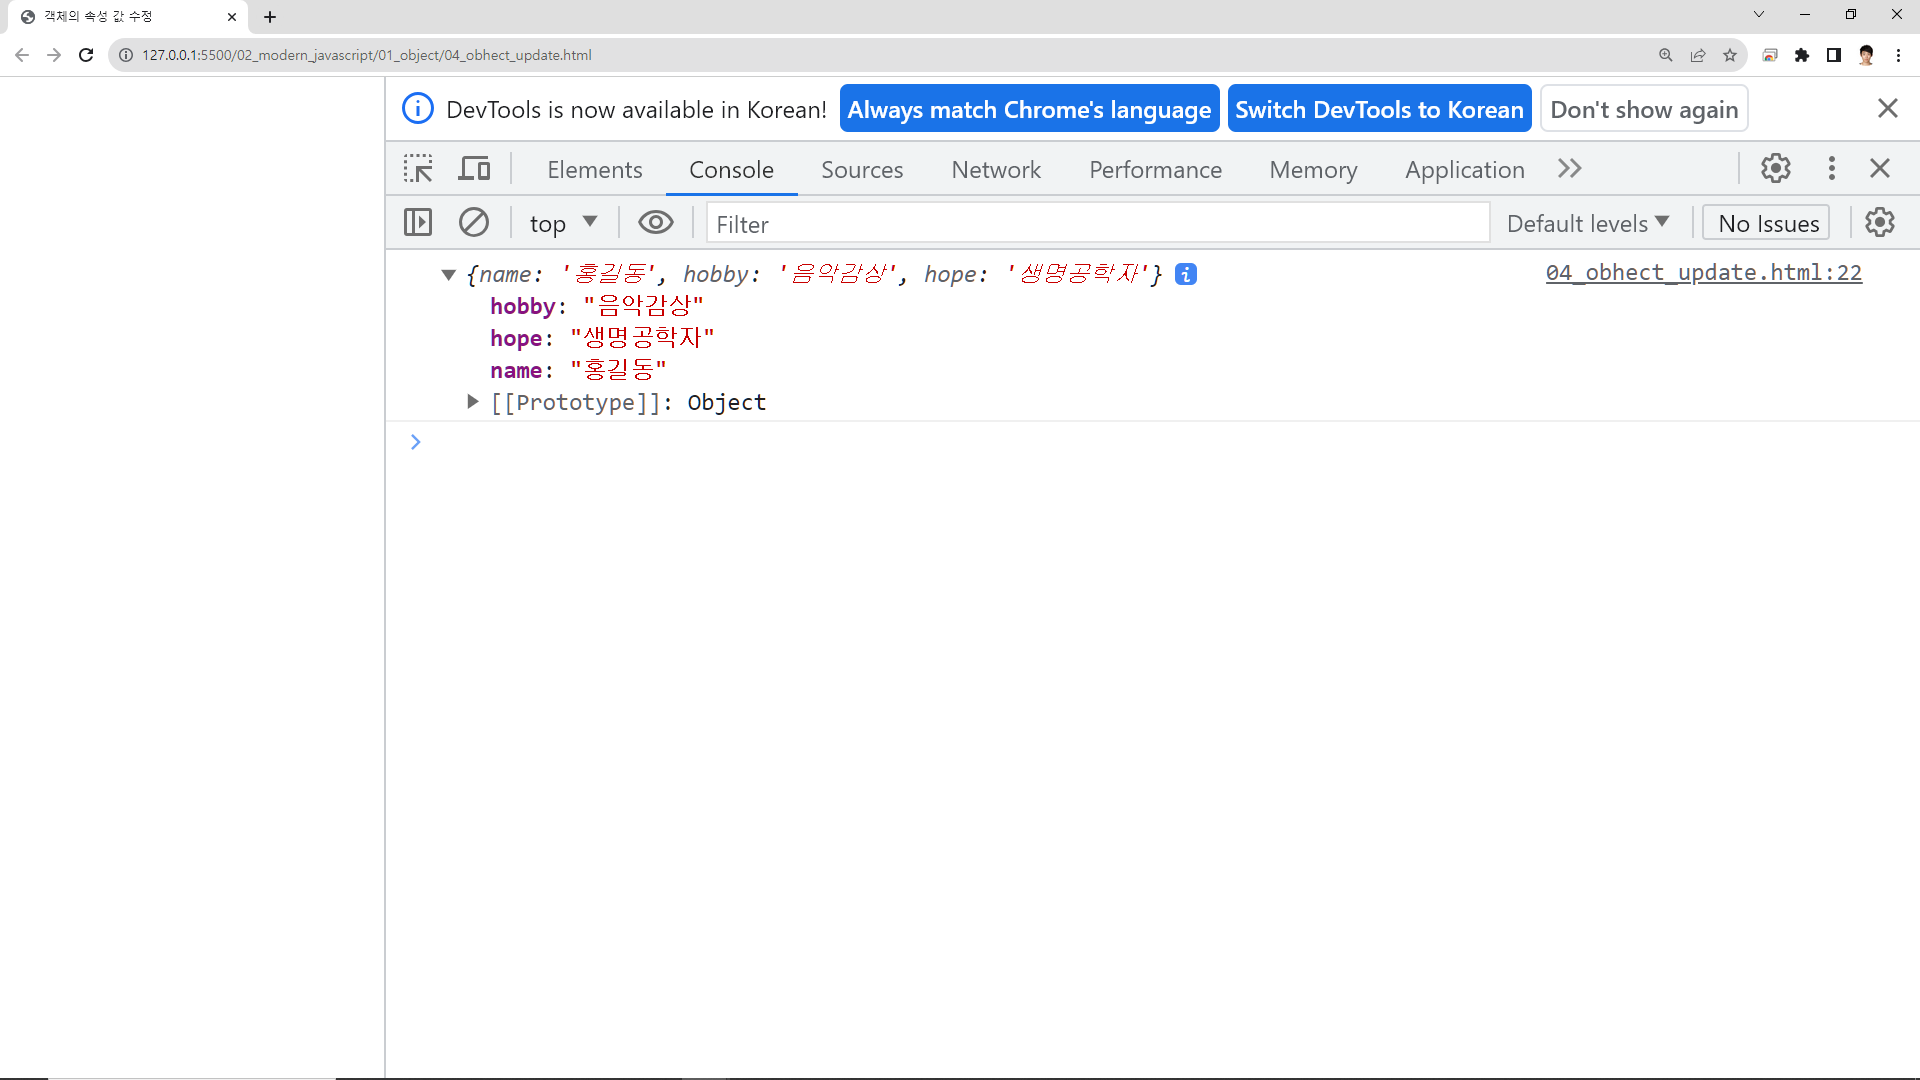Reload the page in the browser
1920x1080 pixels.
tap(86, 55)
